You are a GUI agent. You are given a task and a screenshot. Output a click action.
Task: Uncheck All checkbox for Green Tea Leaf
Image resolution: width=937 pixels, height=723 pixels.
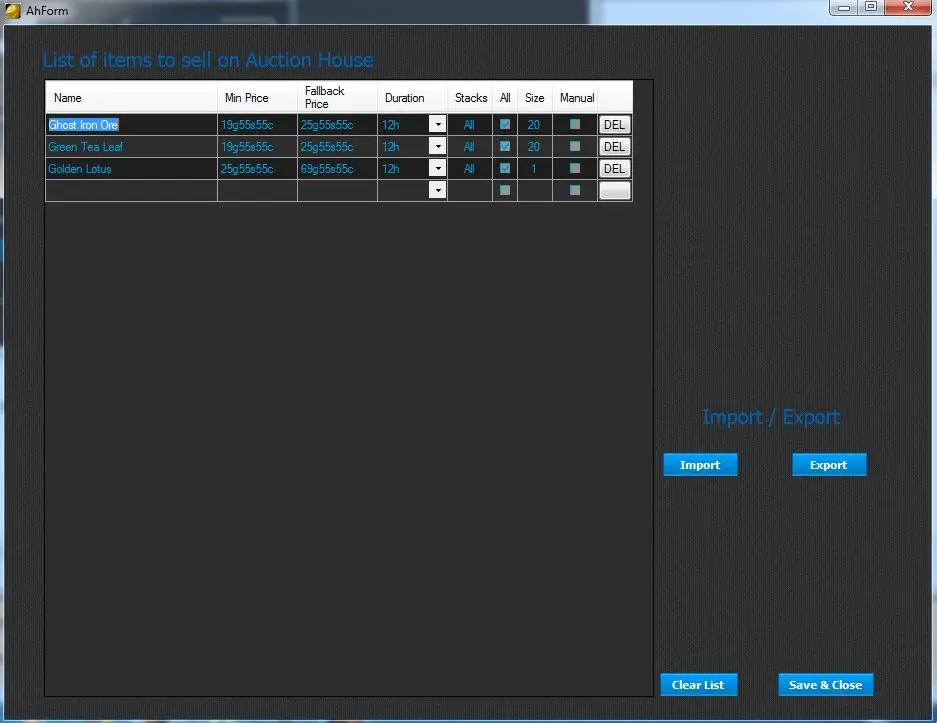point(505,147)
